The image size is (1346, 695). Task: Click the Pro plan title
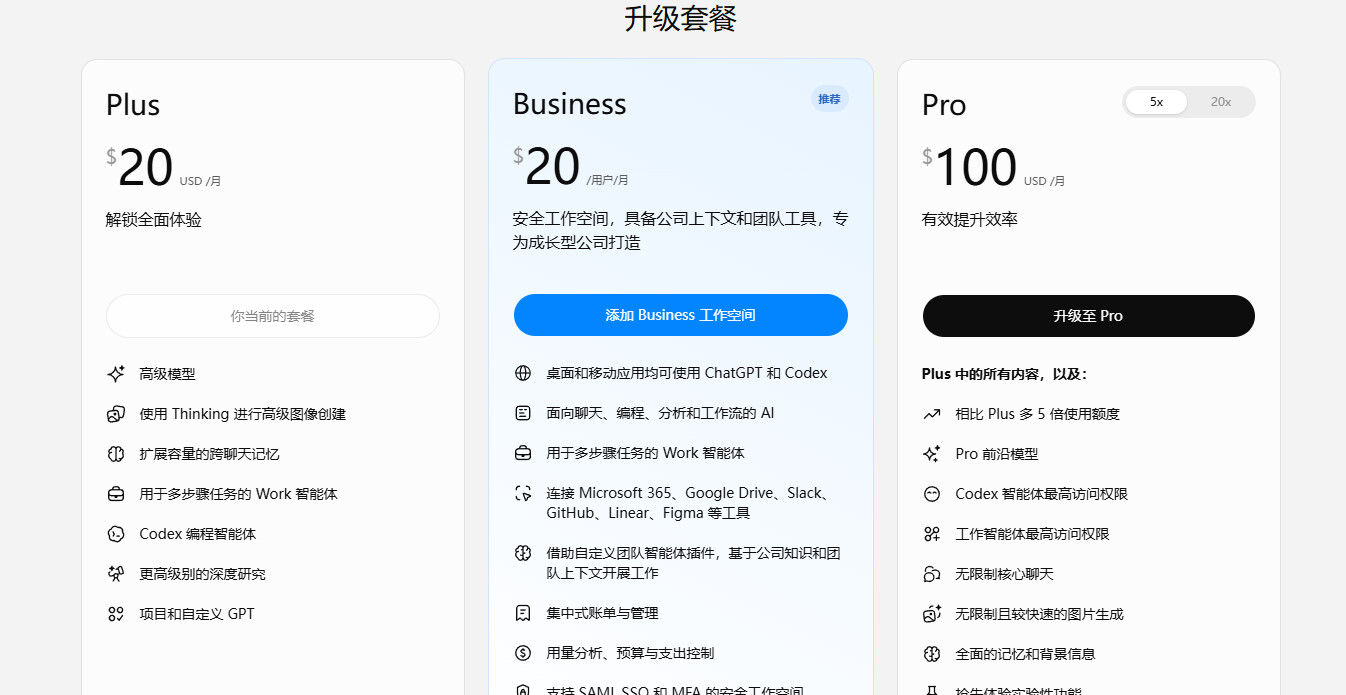pos(944,105)
